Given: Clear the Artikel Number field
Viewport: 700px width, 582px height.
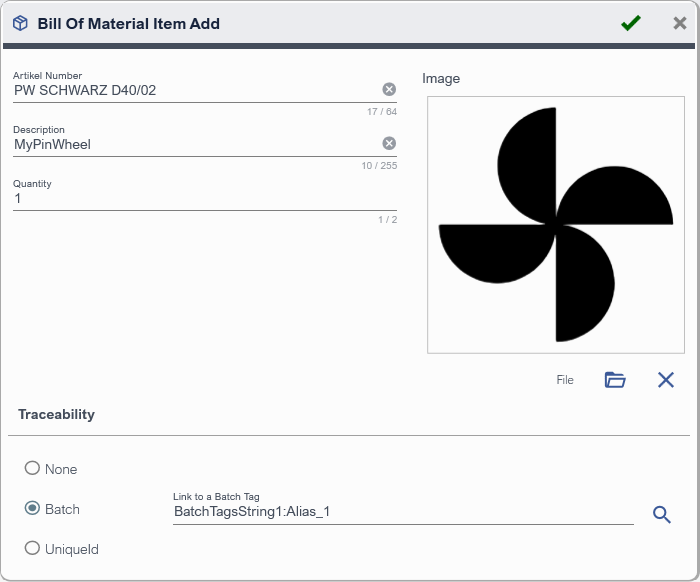Looking at the screenshot, I should tap(389, 90).
